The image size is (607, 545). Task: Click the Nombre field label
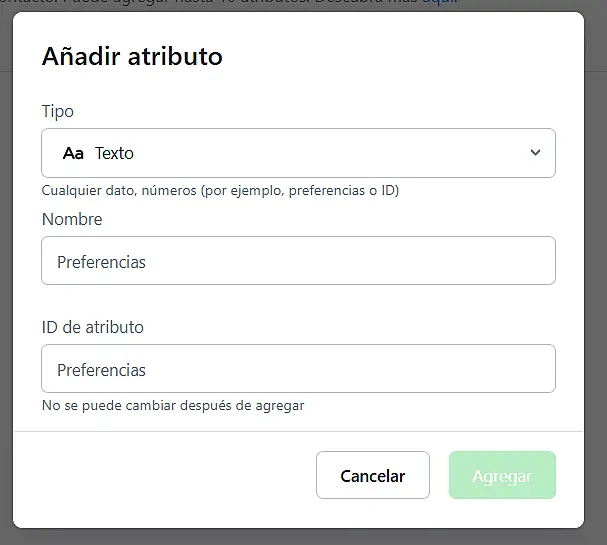tap(72, 219)
